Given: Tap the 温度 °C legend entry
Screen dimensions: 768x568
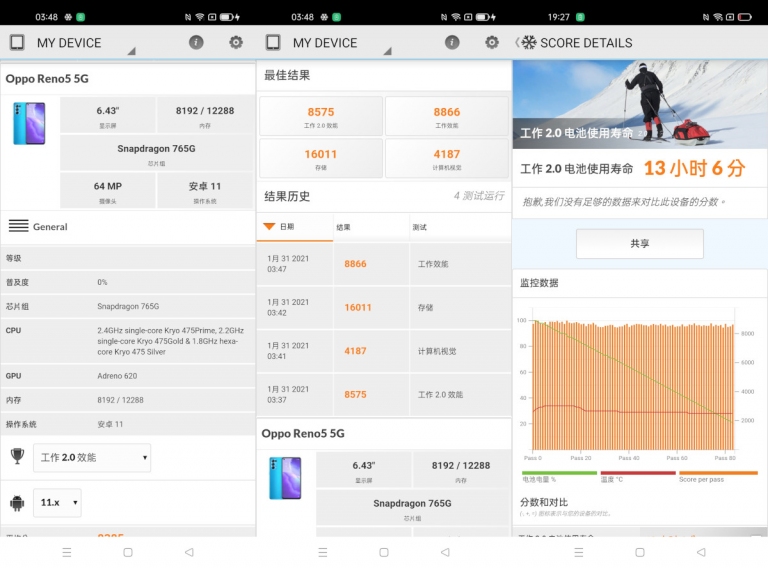Looking at the screenshot, I should pyautogui.click(x=638, y=476).
